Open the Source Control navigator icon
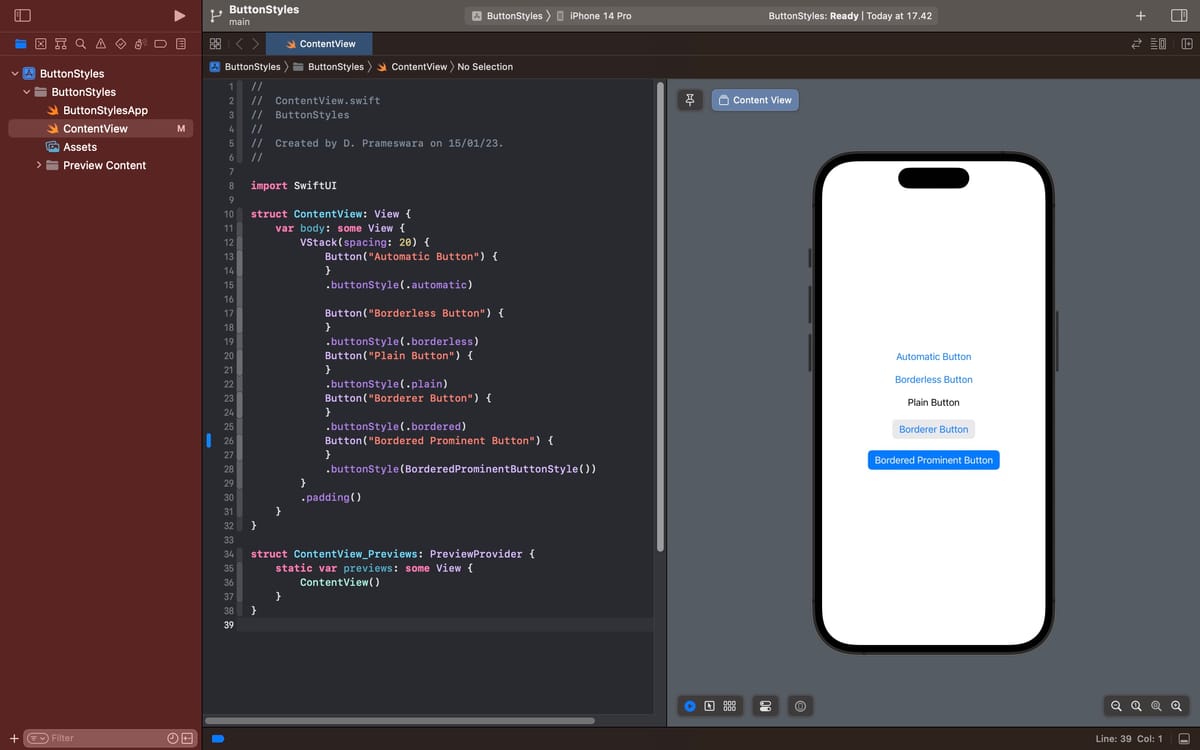 click(x=41, y=44)
